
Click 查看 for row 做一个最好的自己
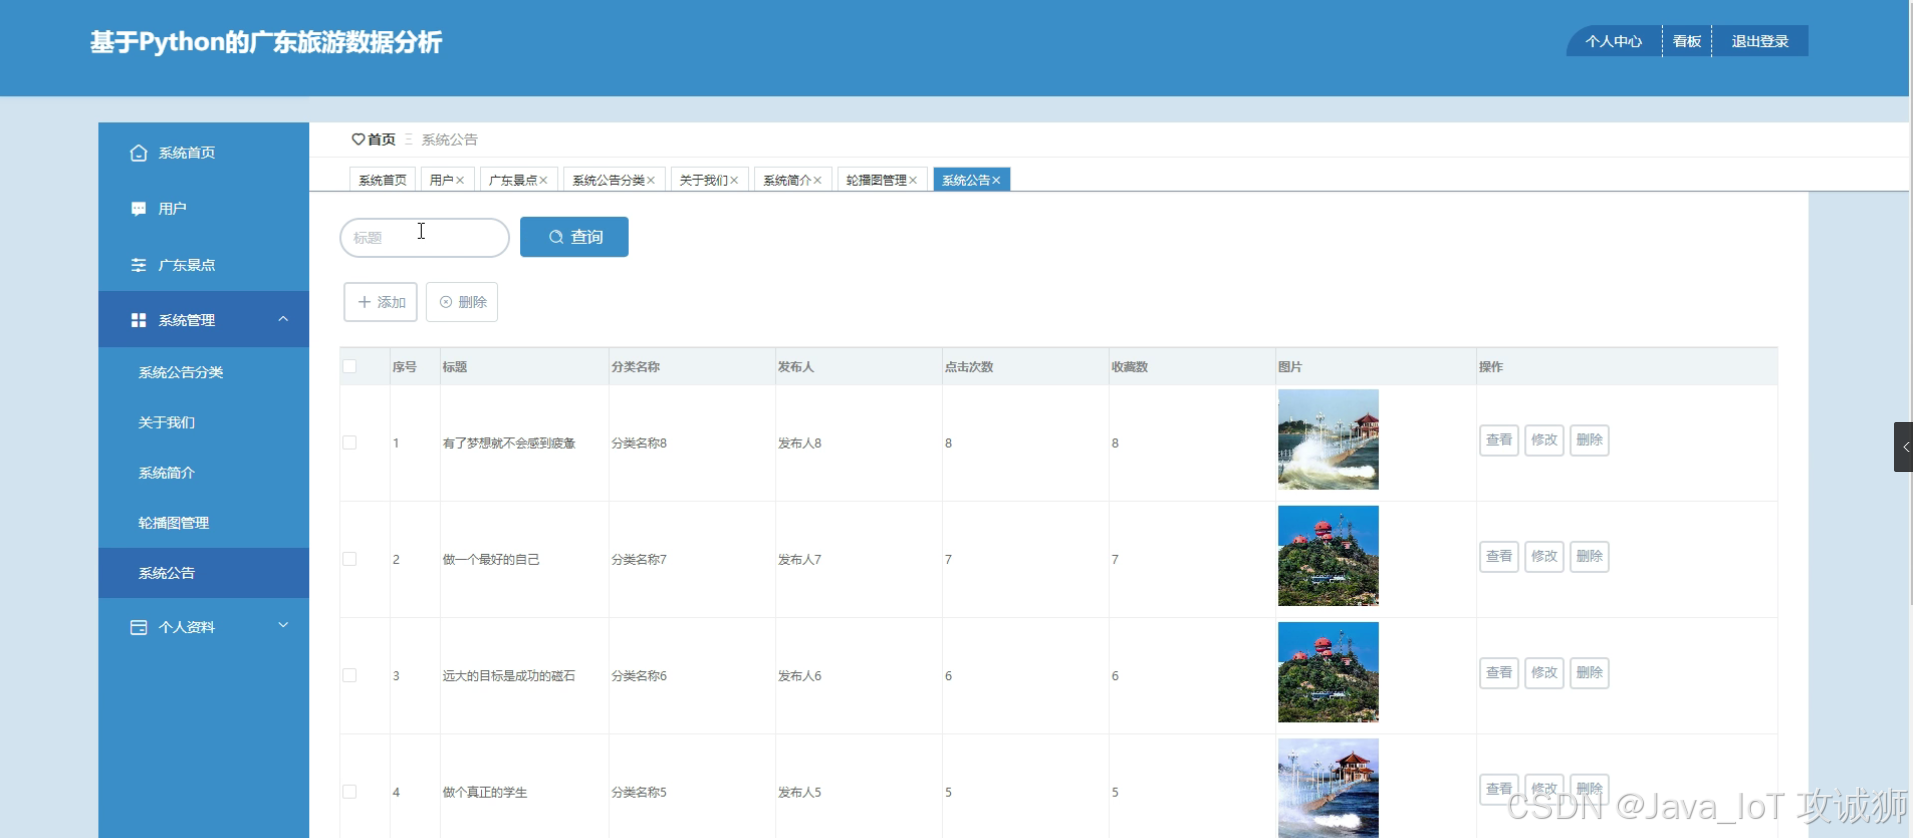[1499, 556]
